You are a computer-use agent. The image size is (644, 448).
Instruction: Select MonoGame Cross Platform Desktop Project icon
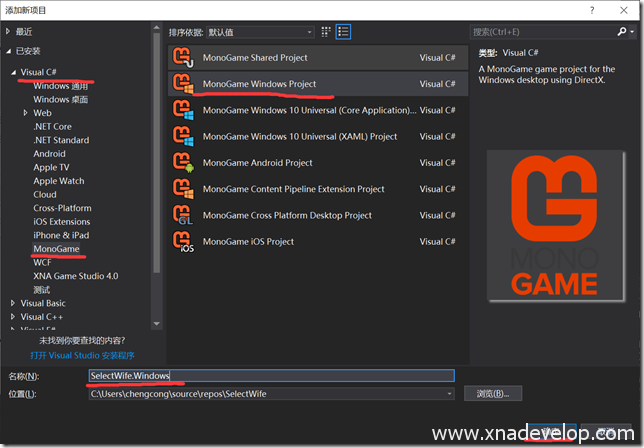pyautogui.click(x=183, y=214)
